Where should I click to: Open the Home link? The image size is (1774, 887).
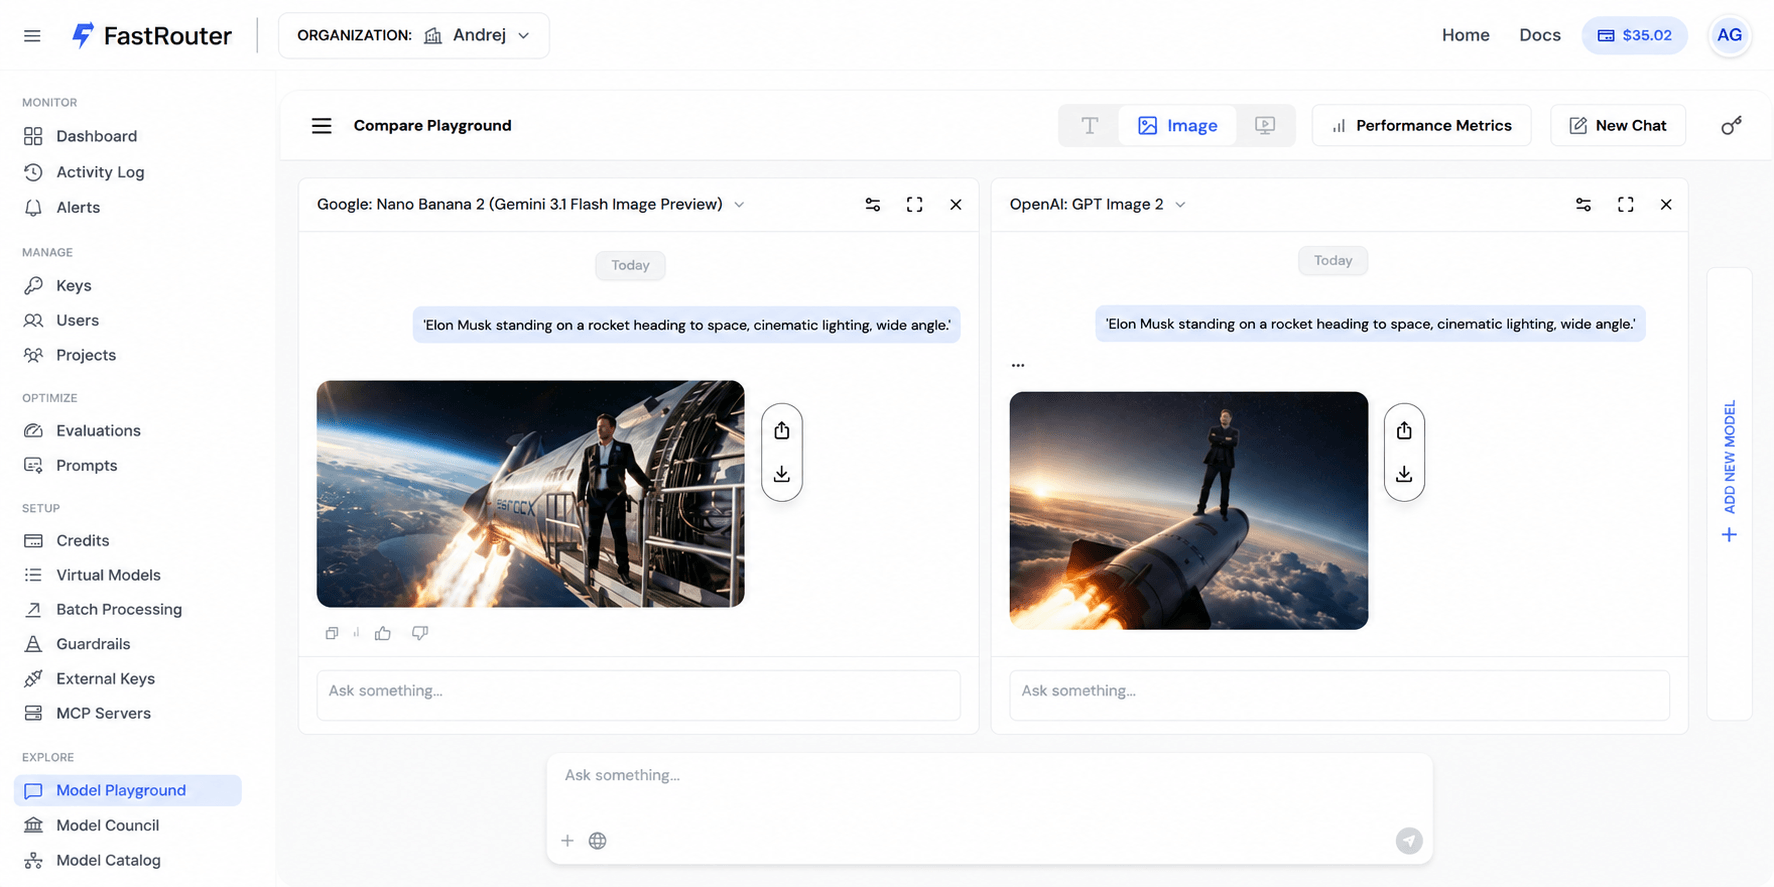tap(1465, 35)
